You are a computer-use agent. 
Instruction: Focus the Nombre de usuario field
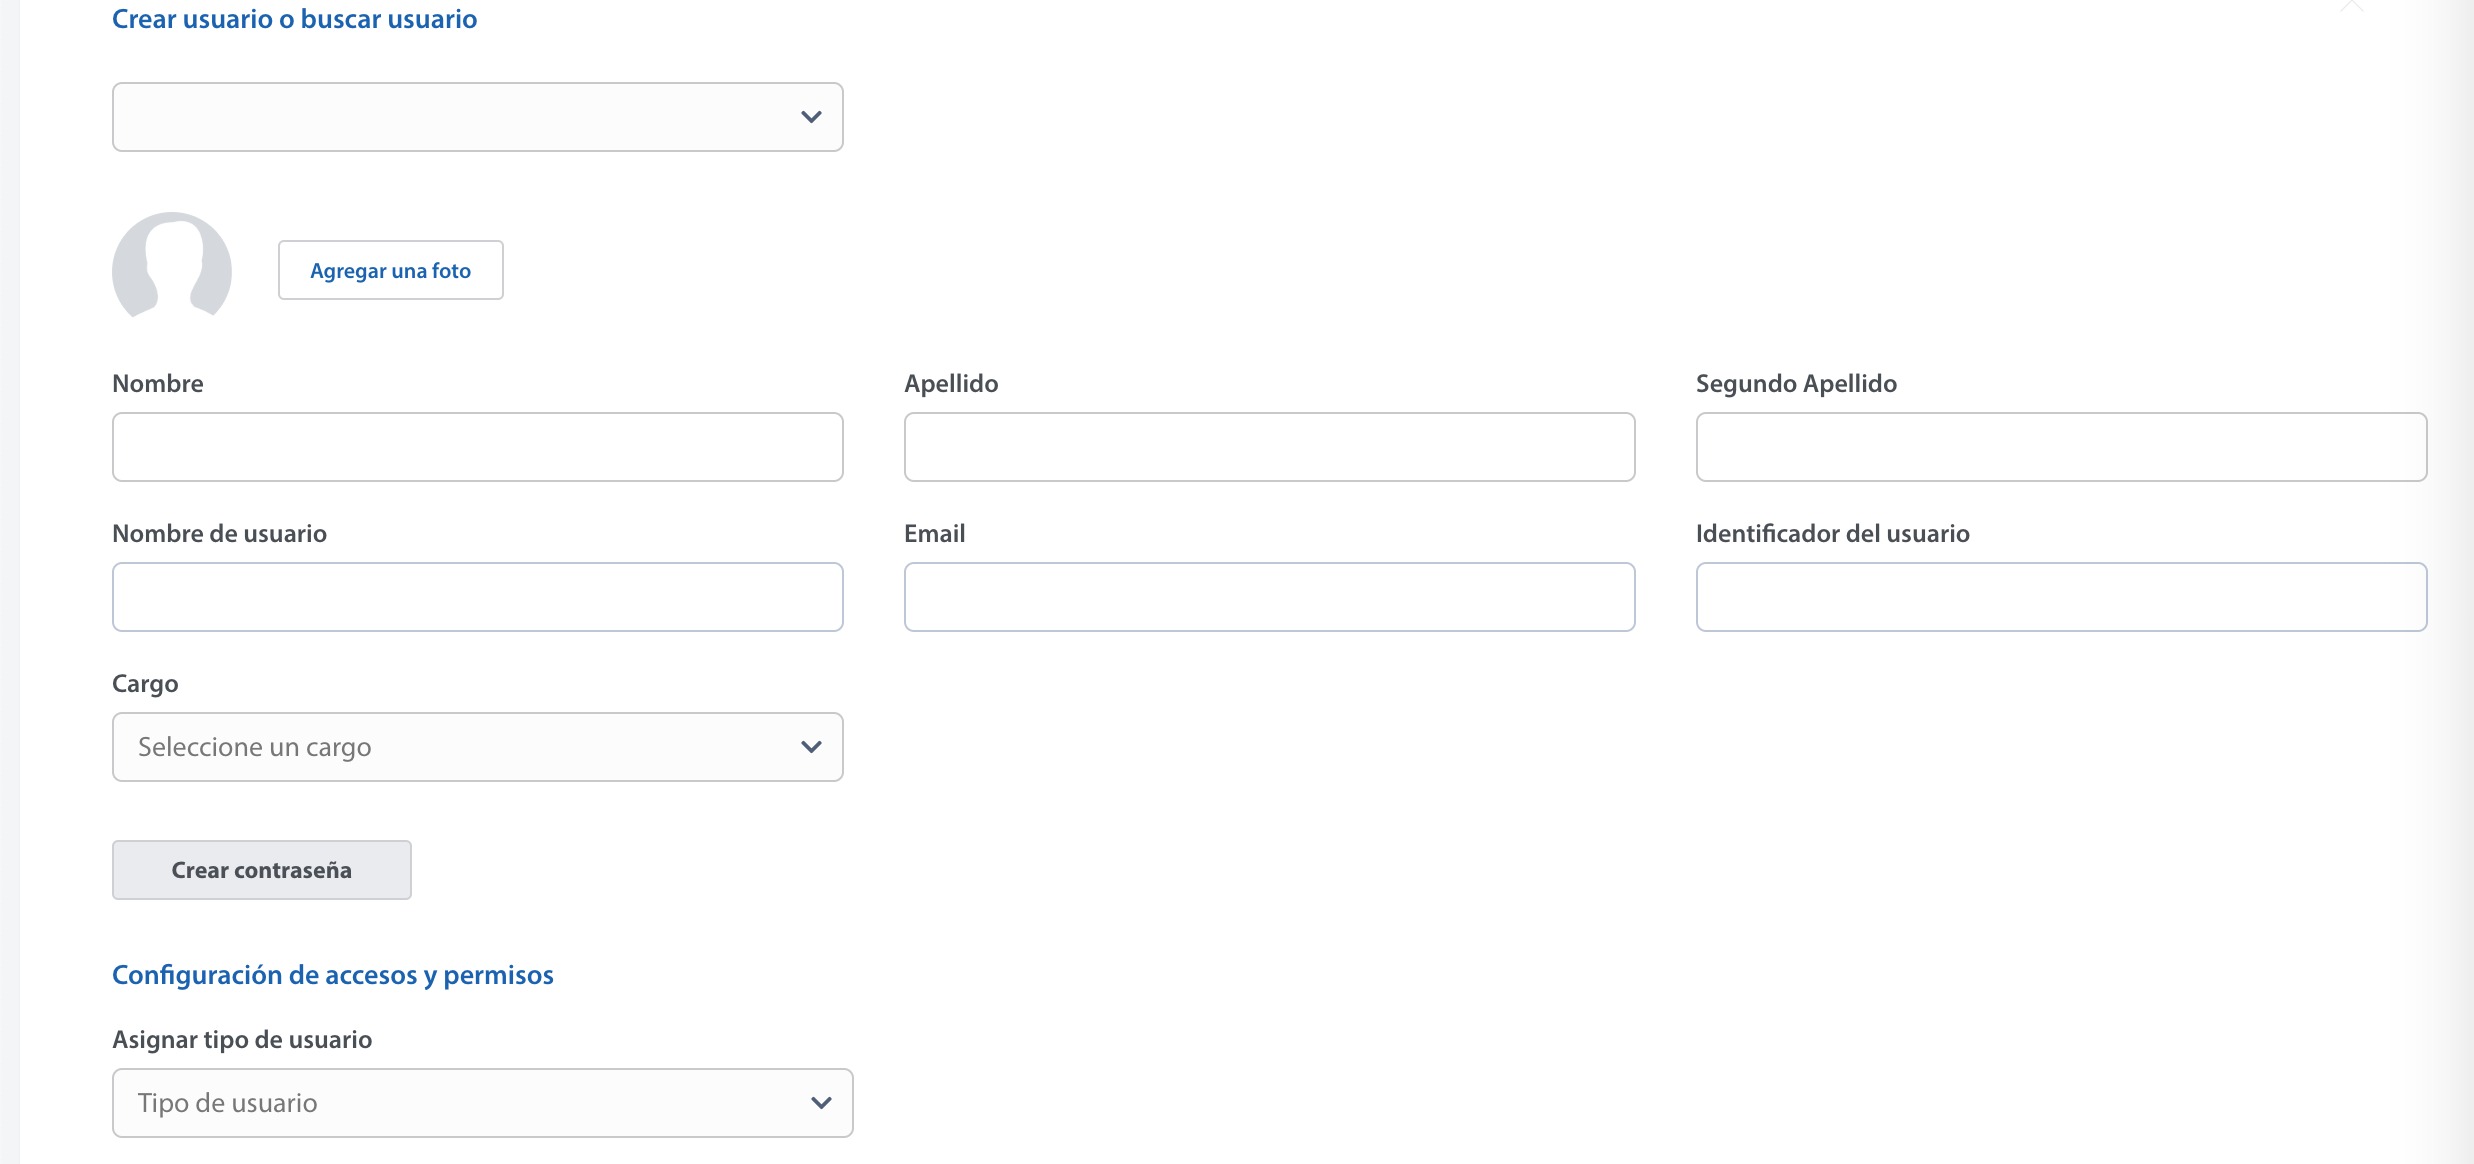477,597
